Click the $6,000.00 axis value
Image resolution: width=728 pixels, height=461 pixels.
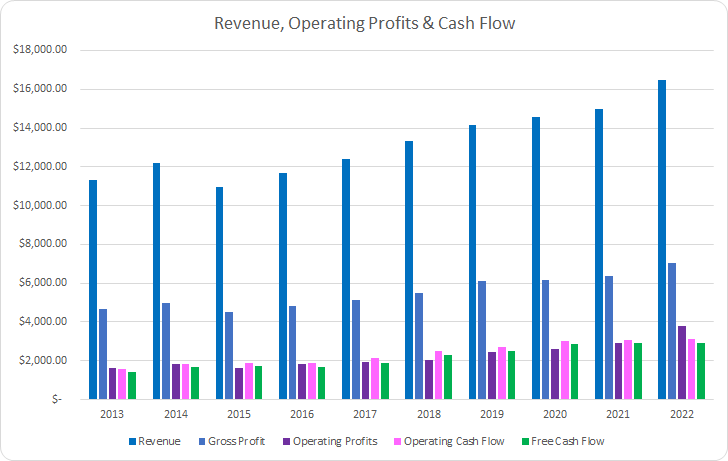[43, 283]
